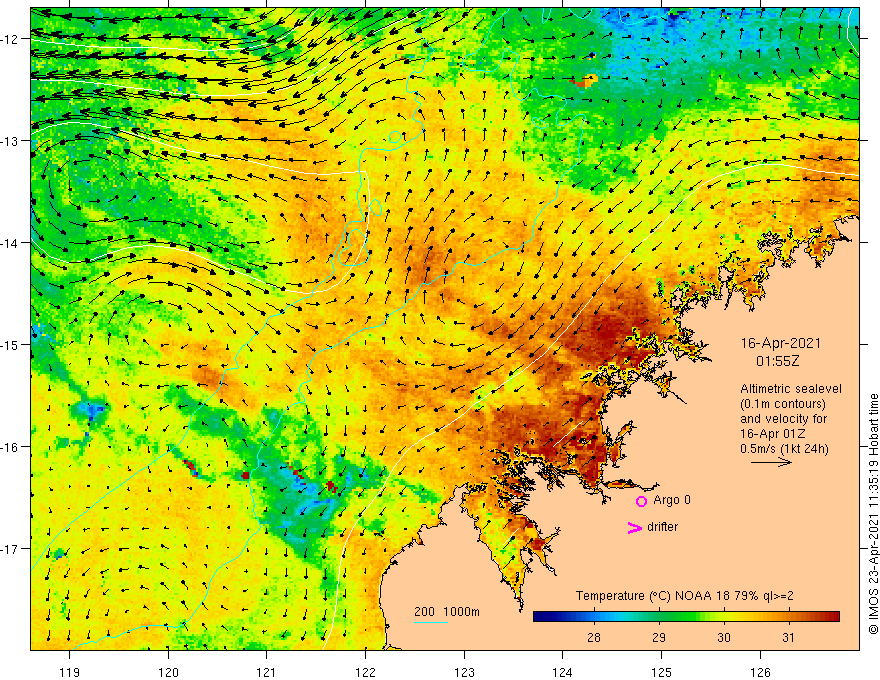Click the 'Altimetric sealevel' text line
Viewport: 880px width, 680px height.
791,389
